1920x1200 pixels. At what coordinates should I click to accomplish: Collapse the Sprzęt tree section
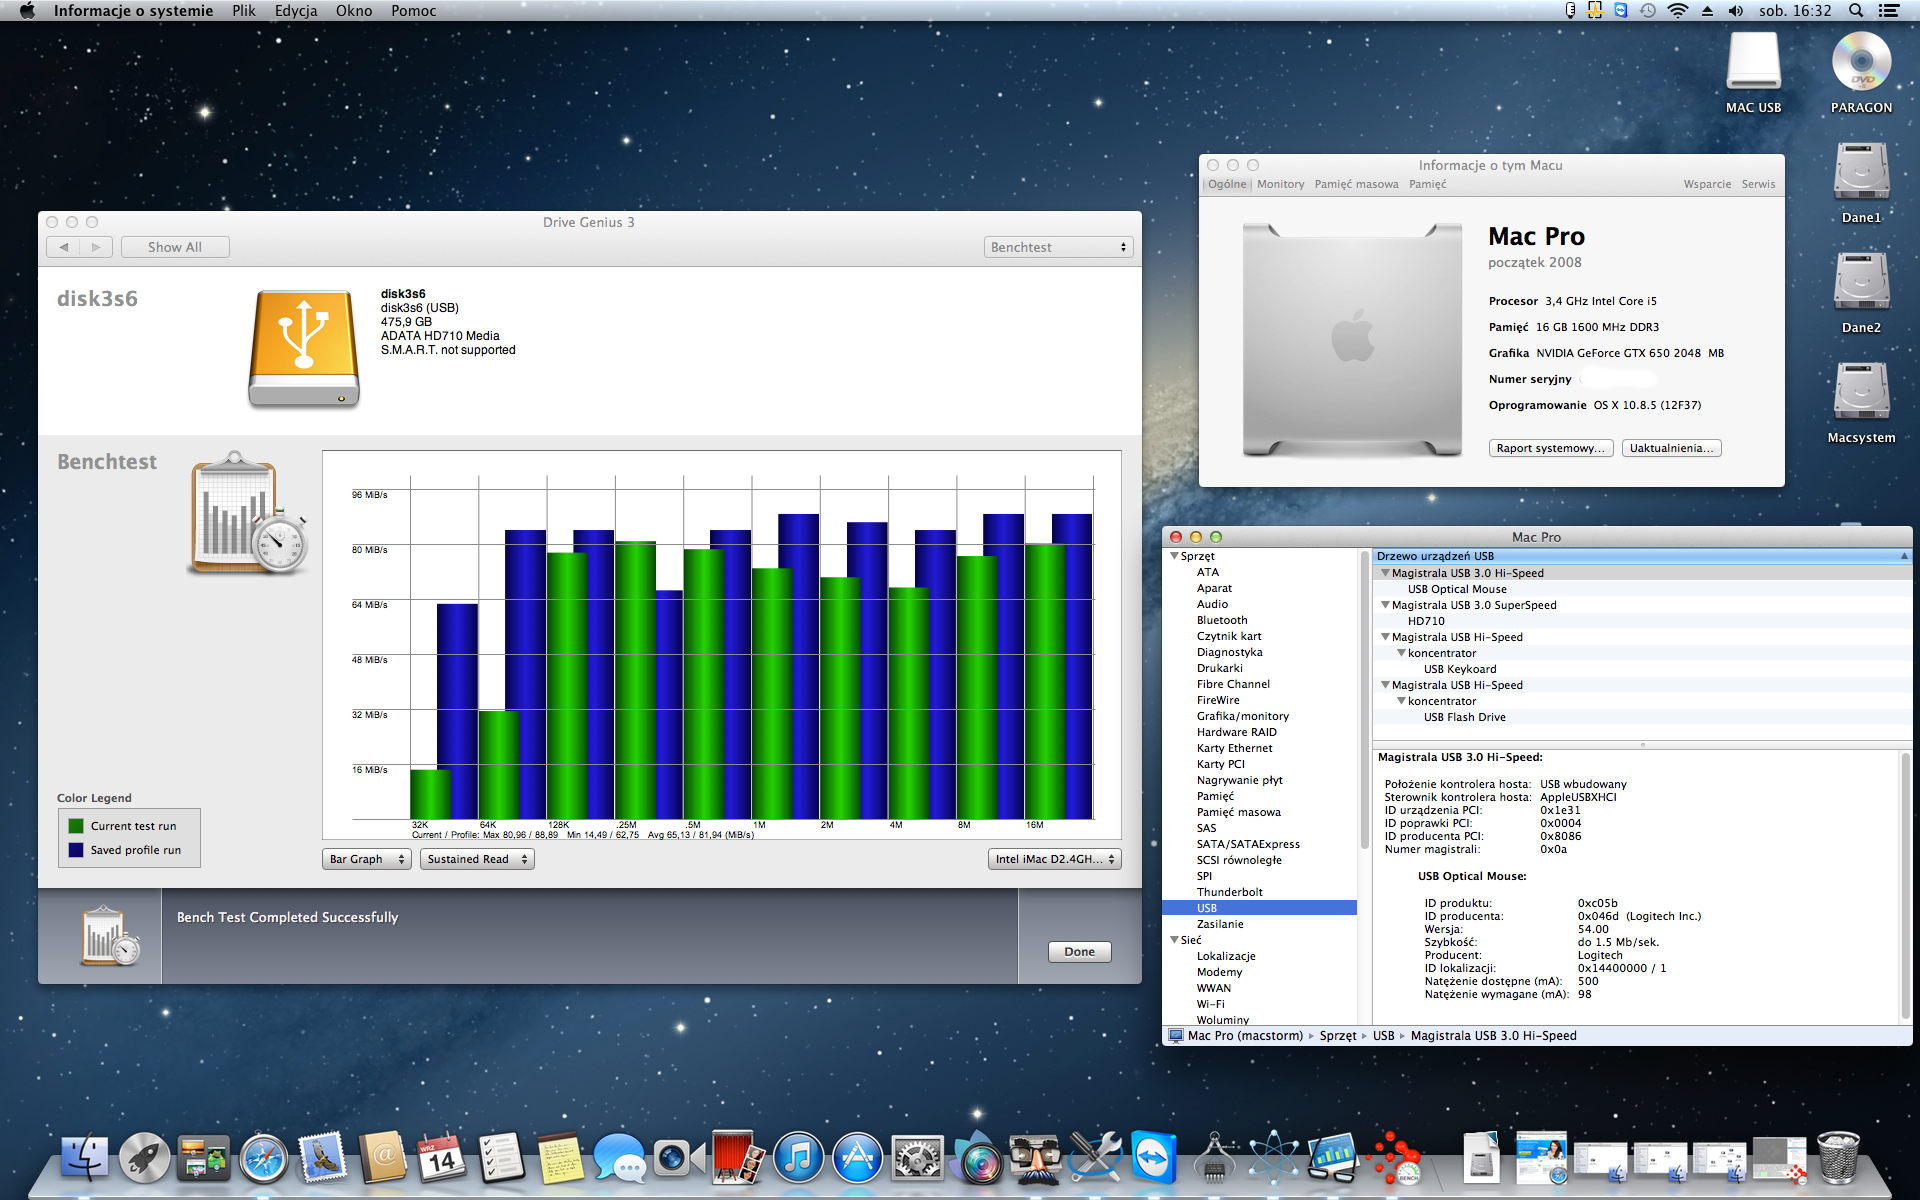tap(1174, 556)
